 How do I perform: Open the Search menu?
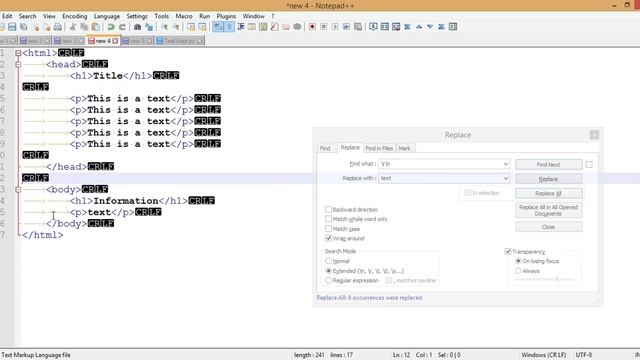(x=27, y=16)
